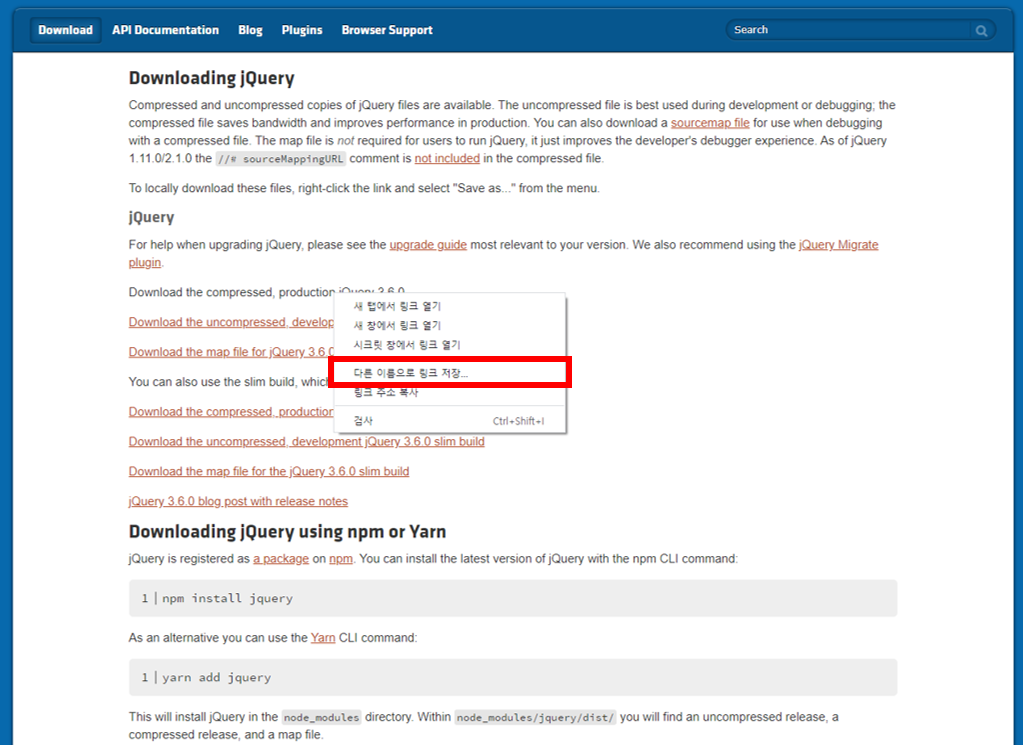The width and height of the screenshot is (1023, 745).
Task: Choose '다른 이름으로 링크 저장...' menu item
Action: click(x=450, y=372)
